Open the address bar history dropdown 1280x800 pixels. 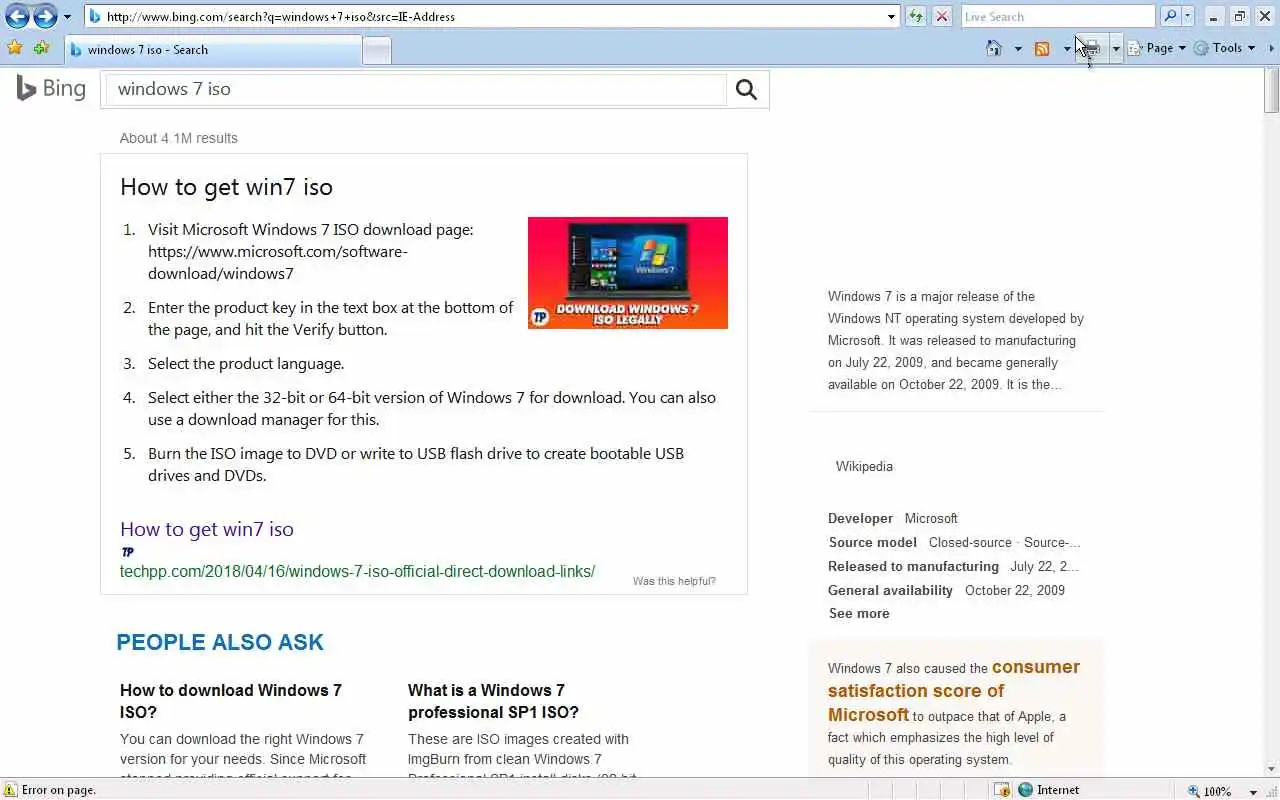pos(891,16)
